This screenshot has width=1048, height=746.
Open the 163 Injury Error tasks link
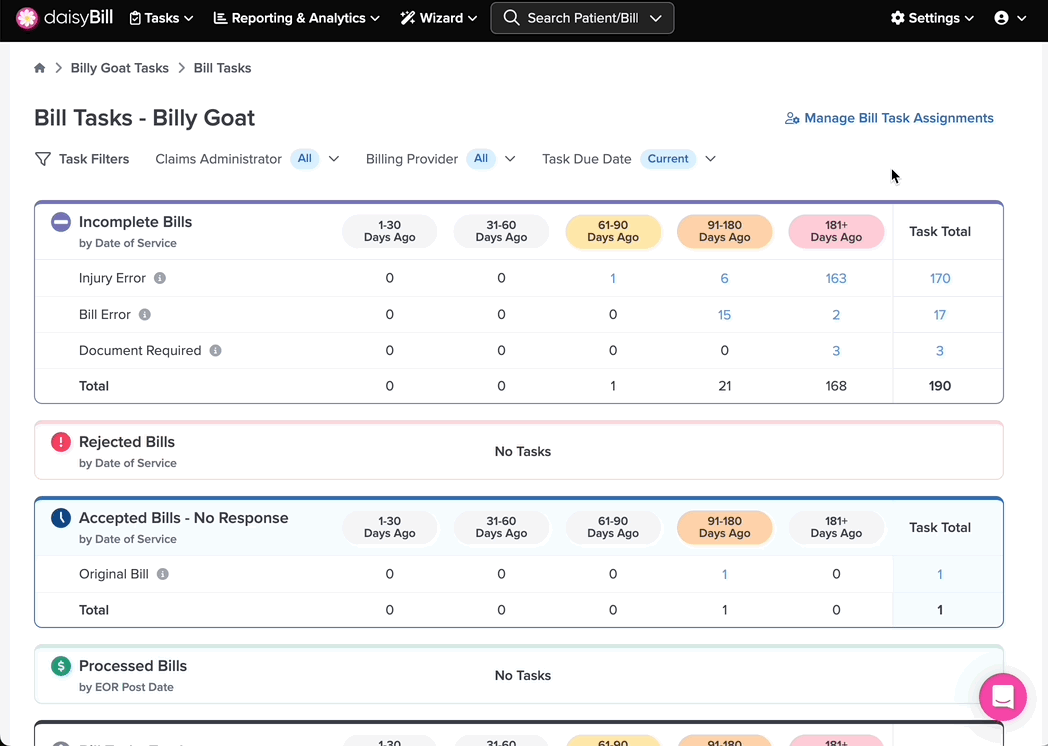(x=835, y=278)
